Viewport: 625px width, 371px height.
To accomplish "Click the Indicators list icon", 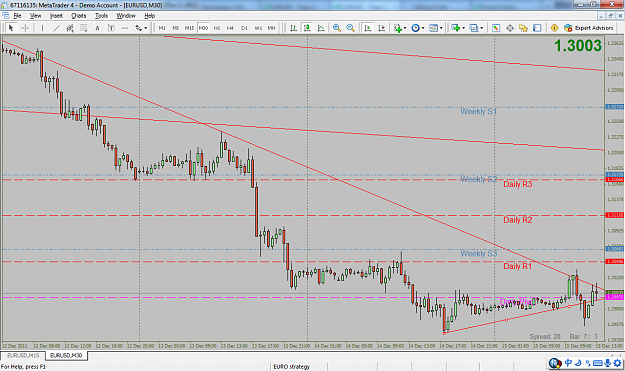I will pyautogui.click(x=397, y=28).
